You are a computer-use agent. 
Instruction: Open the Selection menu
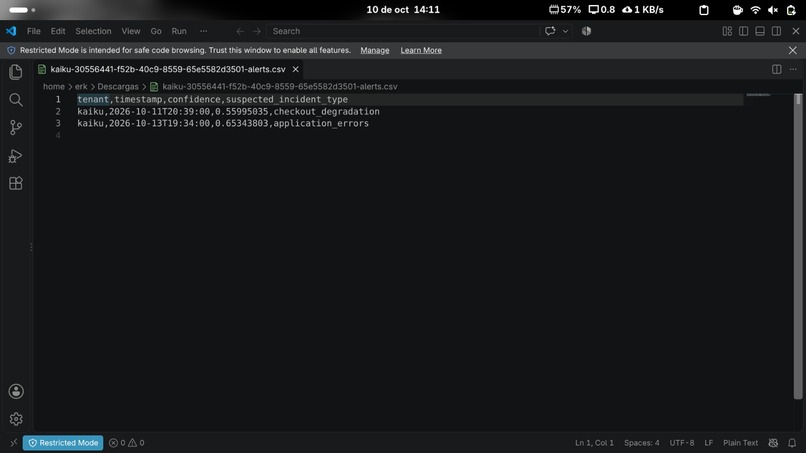[93, 31]
